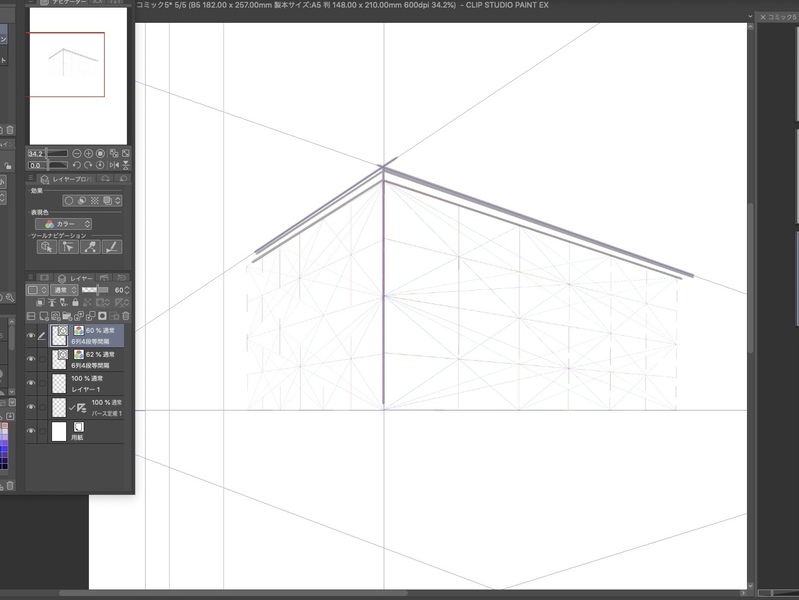Viewport: 799px width, 600px height.
Task: Select the コミック5 document tab on the right
Action: [x=778, y=17]
